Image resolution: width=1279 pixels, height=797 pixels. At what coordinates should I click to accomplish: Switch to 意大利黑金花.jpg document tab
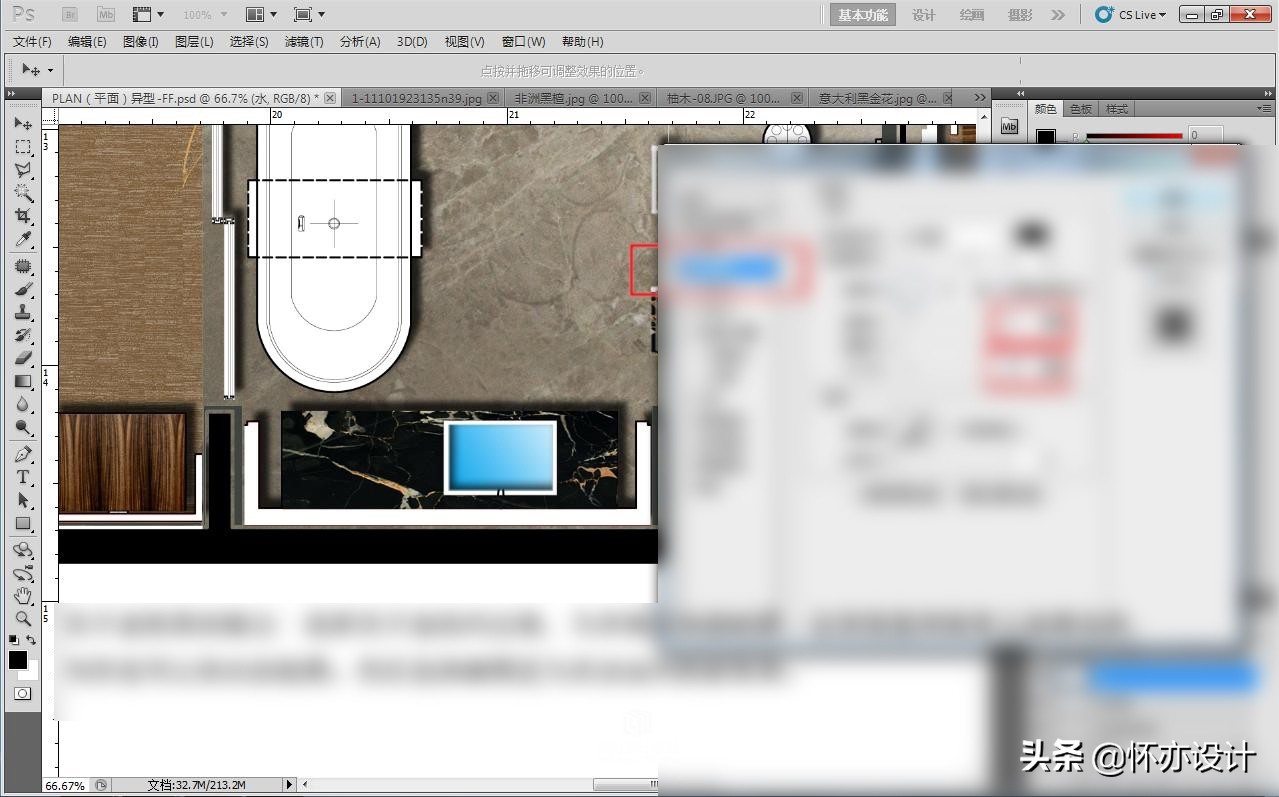[878, 98]
